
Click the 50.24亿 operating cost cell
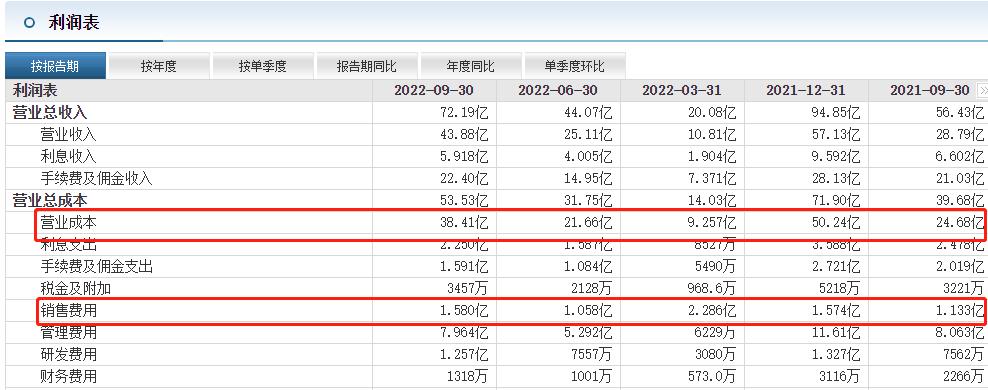tap(836, 223)
